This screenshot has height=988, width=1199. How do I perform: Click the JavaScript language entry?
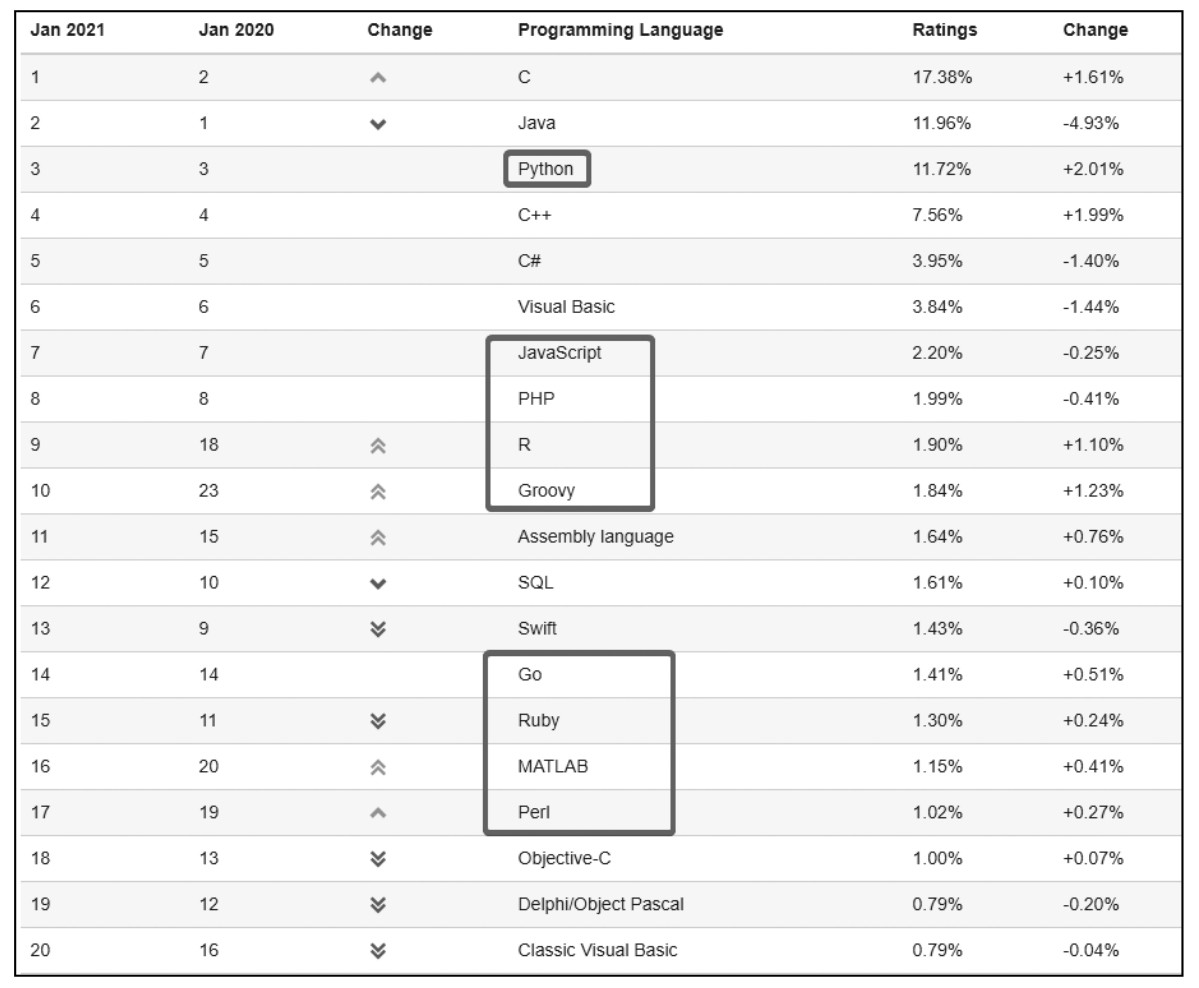click(x=560, y=353)
